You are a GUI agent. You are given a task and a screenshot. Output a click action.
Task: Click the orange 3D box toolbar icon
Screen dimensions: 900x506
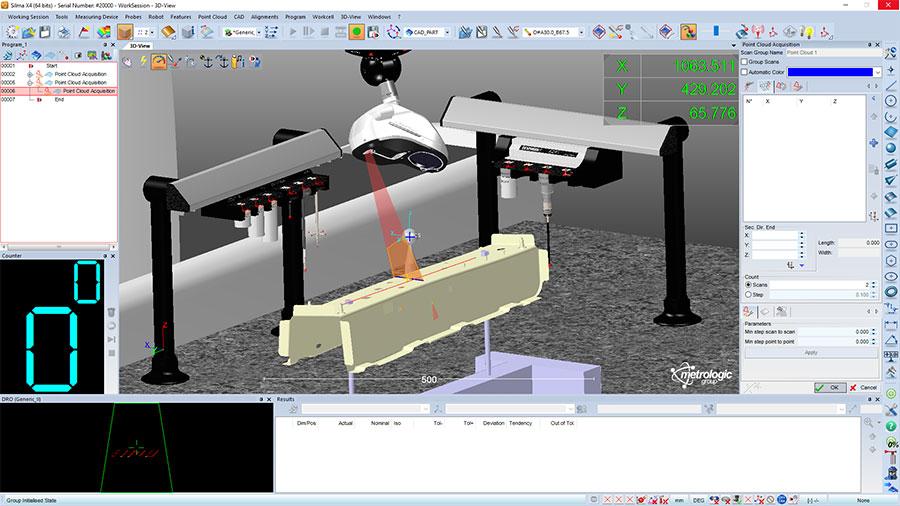pos(125,32)
